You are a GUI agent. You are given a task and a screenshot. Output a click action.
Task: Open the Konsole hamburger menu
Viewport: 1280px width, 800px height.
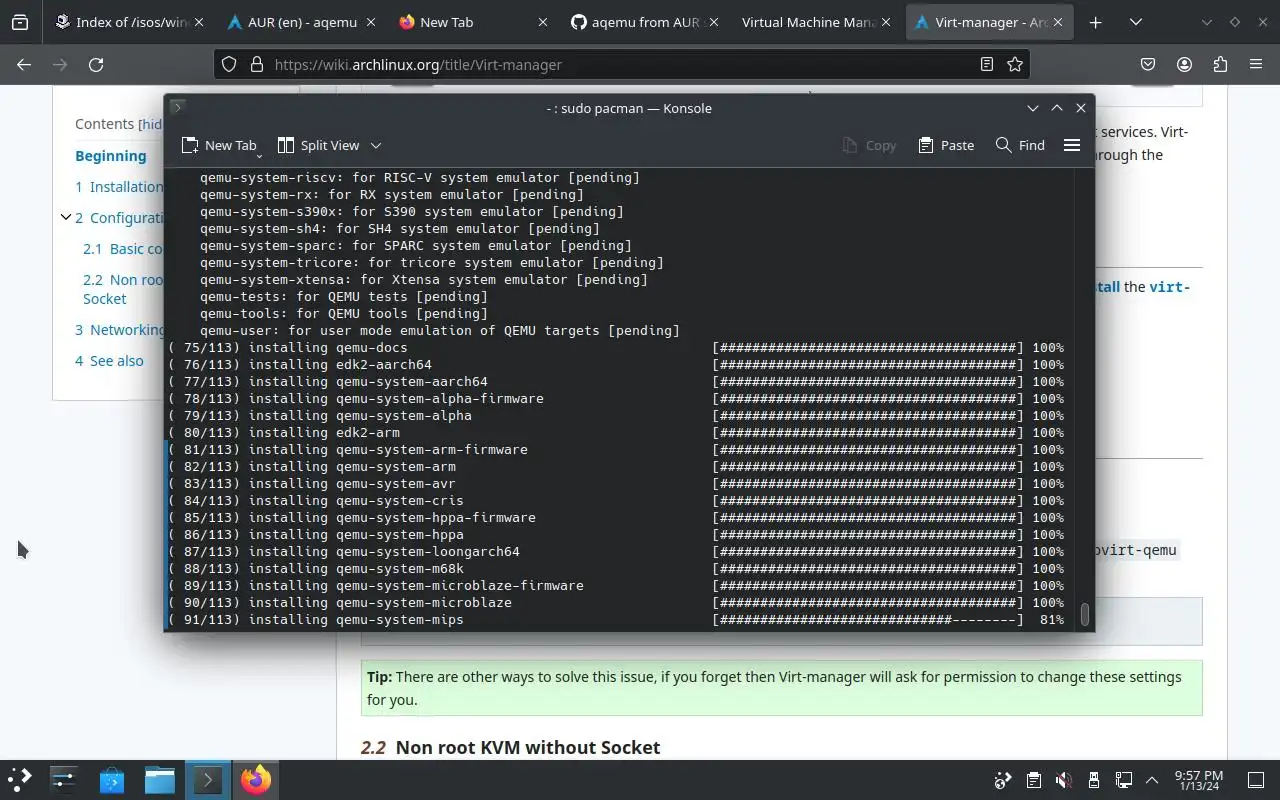(x=1072, y=145)
